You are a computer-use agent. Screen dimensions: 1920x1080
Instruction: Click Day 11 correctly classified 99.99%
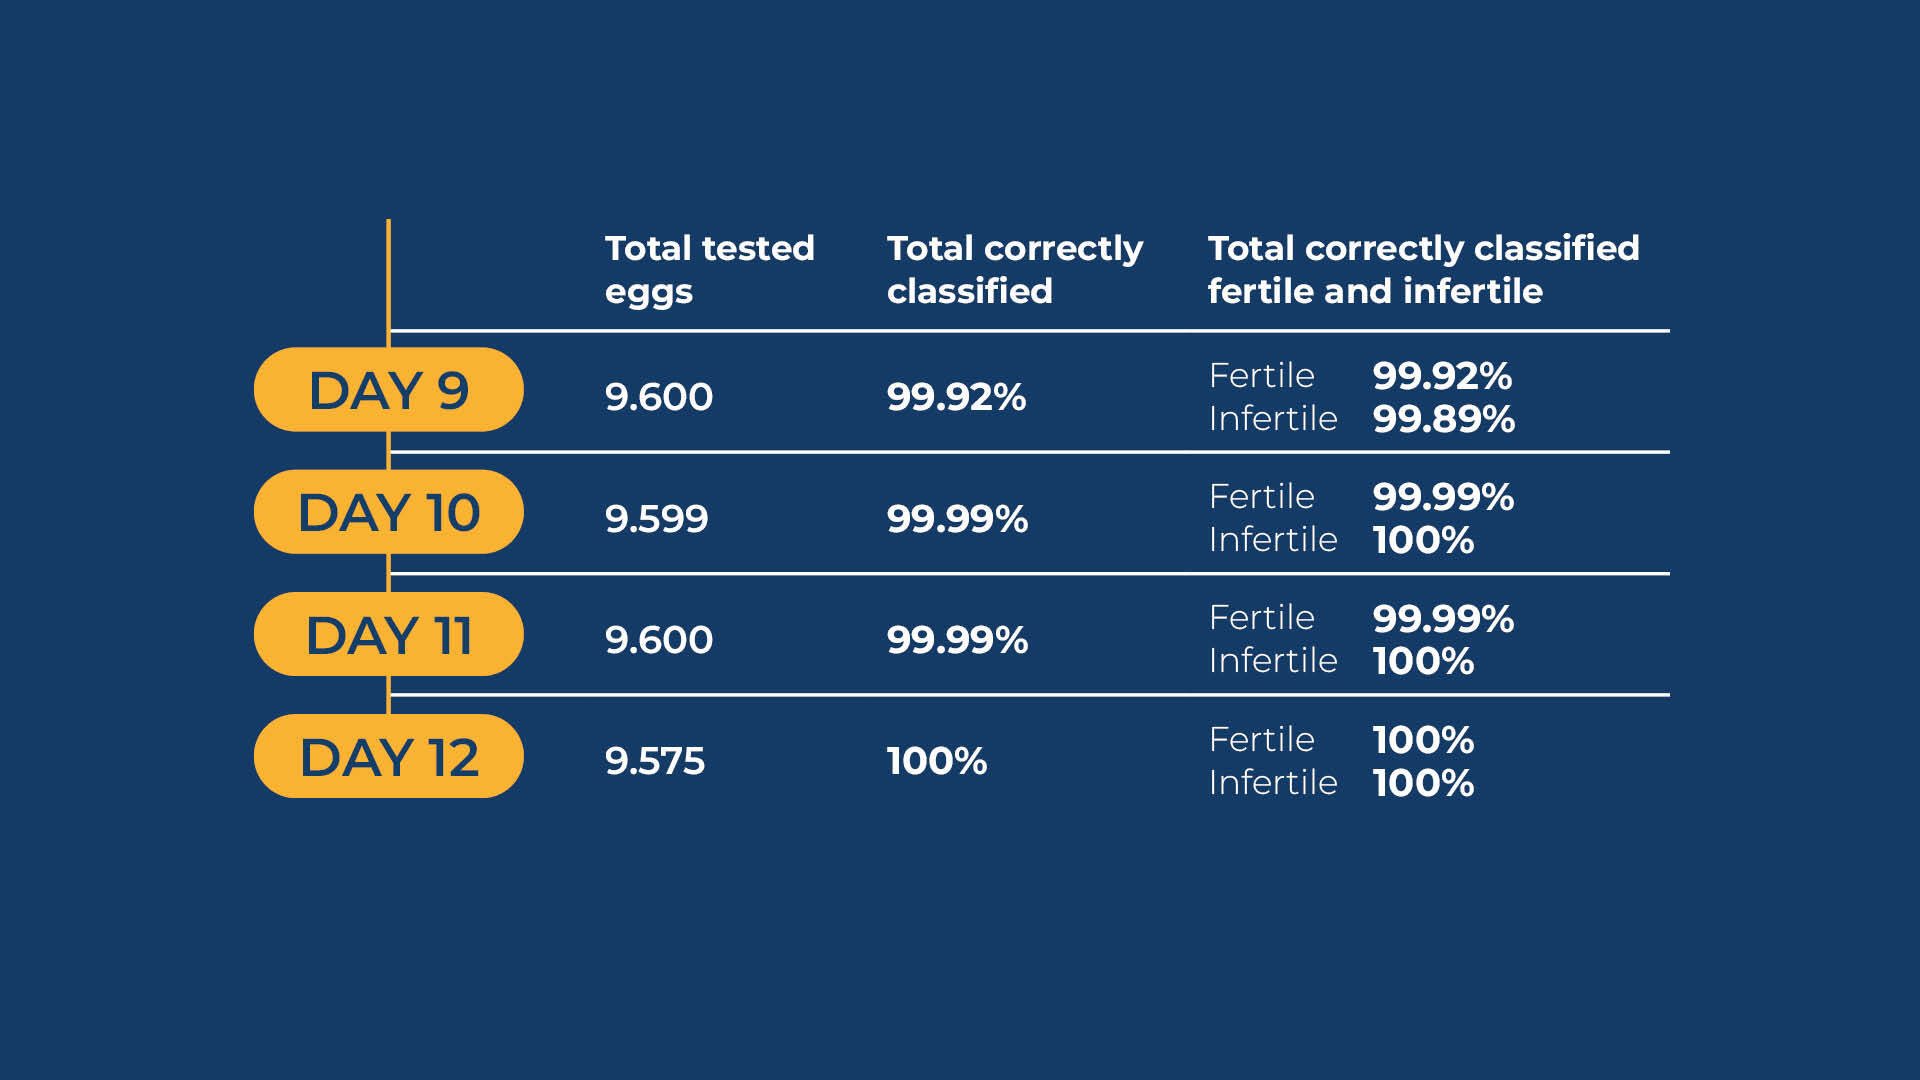[x=958, y=640]
